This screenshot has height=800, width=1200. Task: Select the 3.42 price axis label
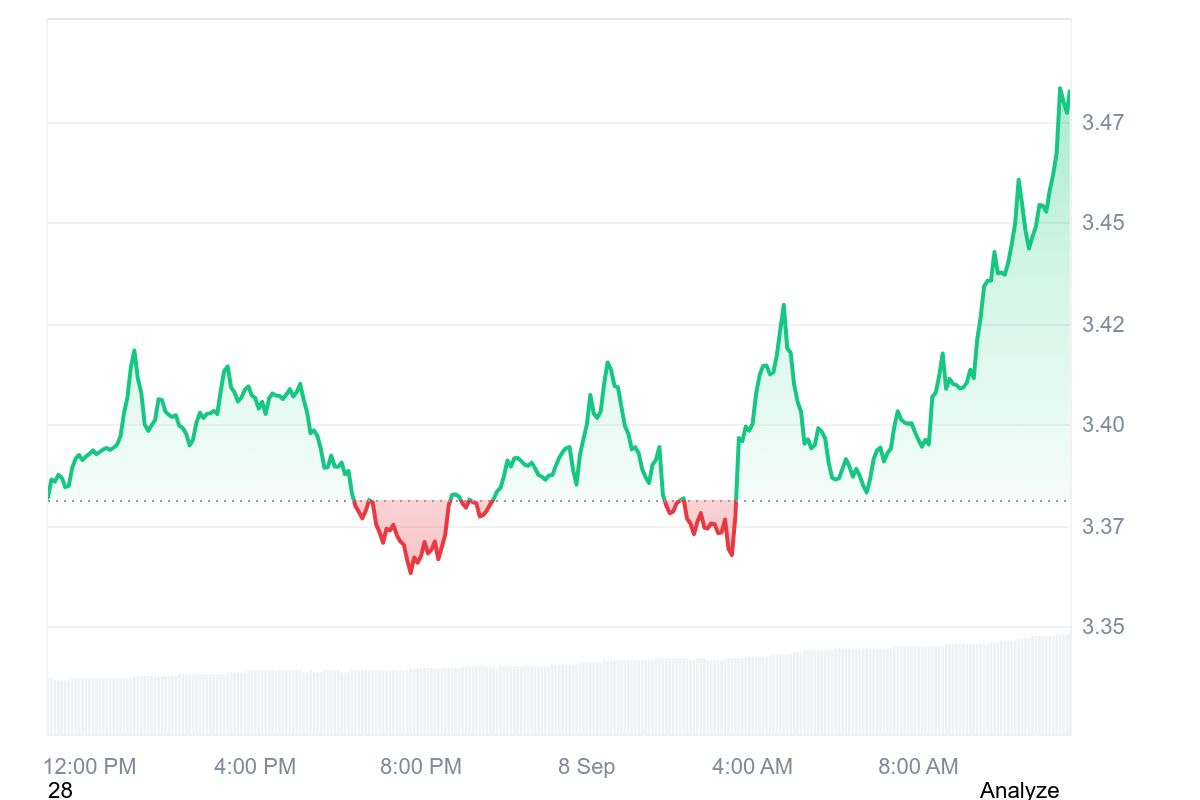coord(1103,324)
